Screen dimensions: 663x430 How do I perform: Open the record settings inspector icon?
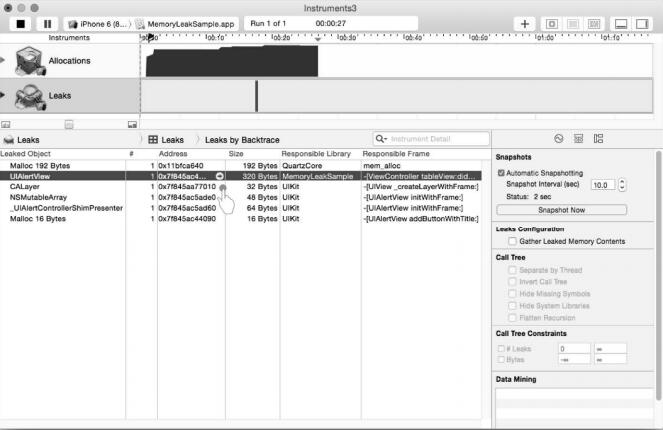[x=559, y=139]
